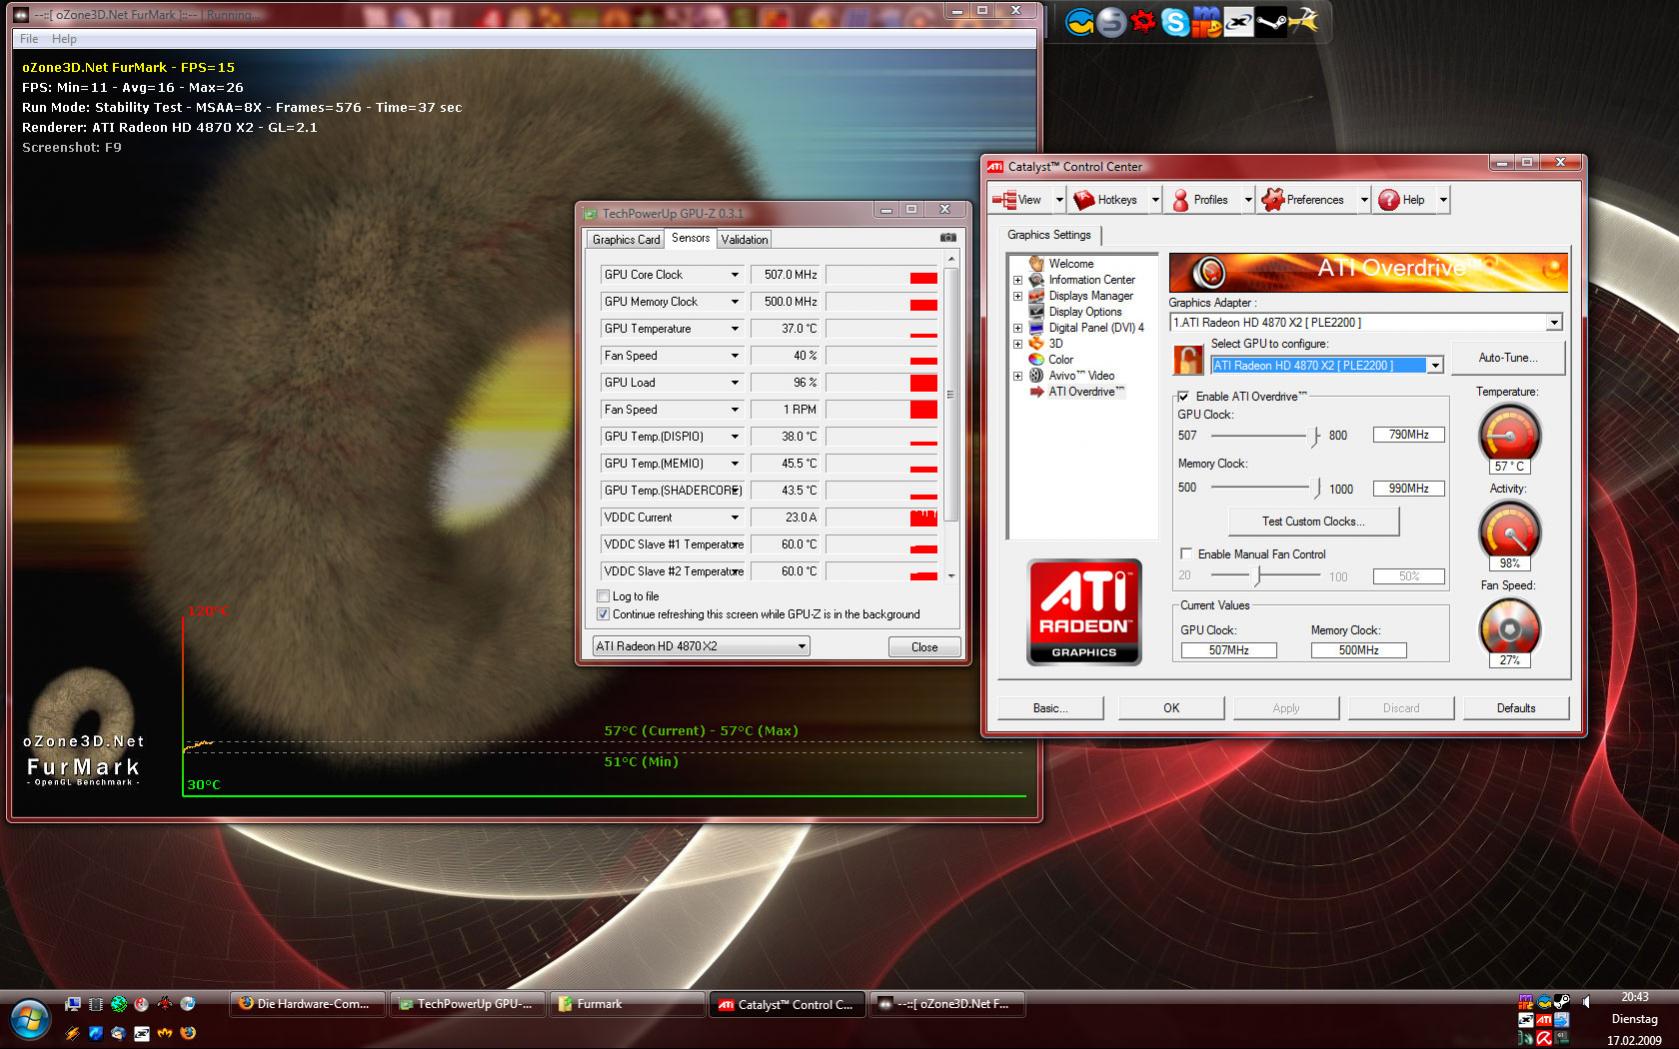Open the Windows Start menu orb

[x=29, y=1019]
